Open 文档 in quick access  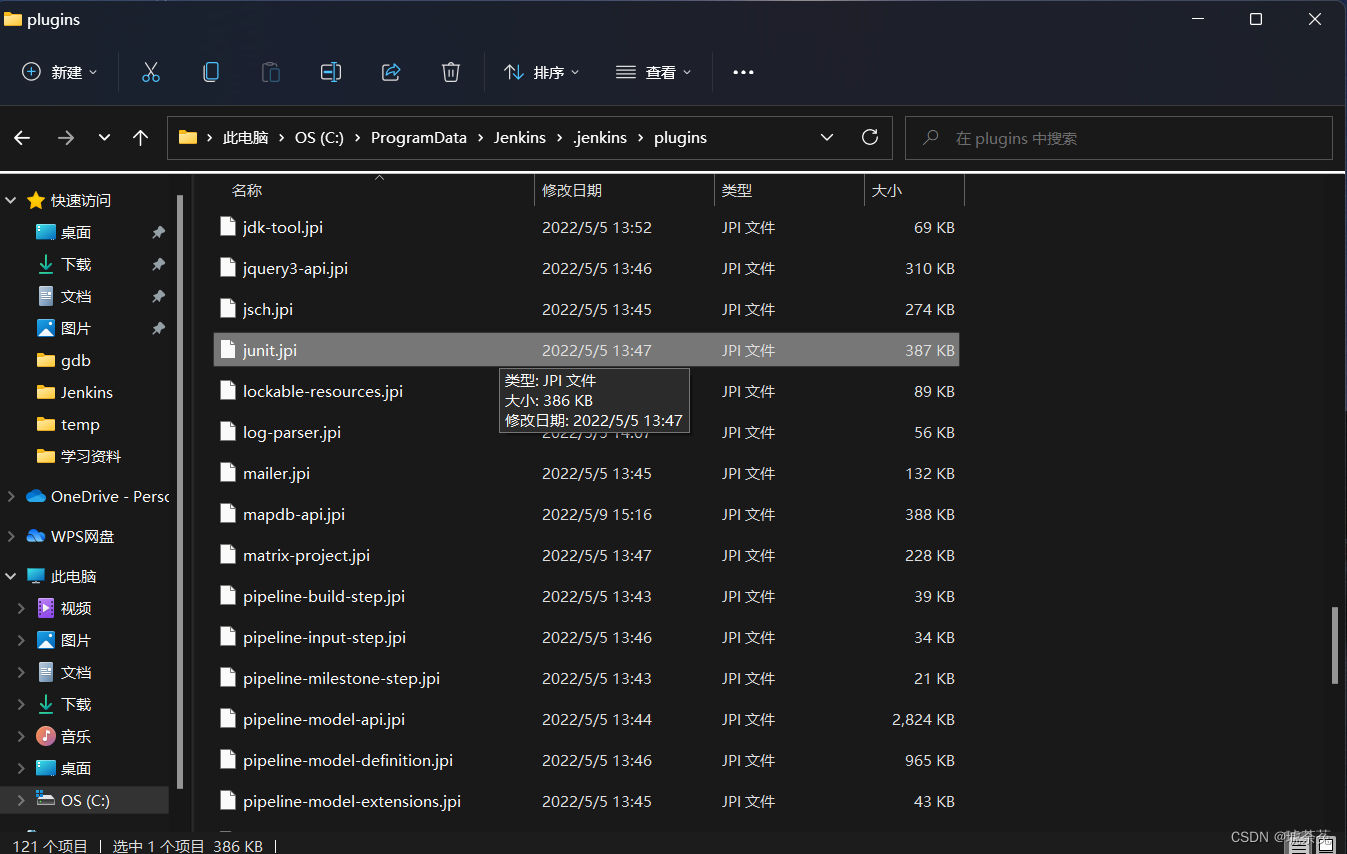[x=76, y=296]
